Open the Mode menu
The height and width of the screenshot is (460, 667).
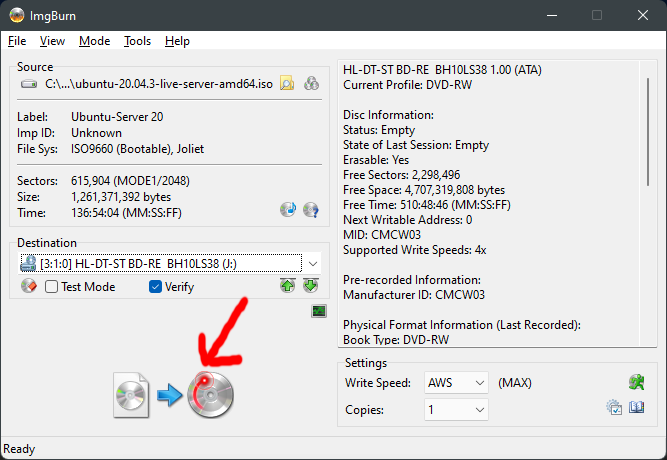[x=94, y=41]
